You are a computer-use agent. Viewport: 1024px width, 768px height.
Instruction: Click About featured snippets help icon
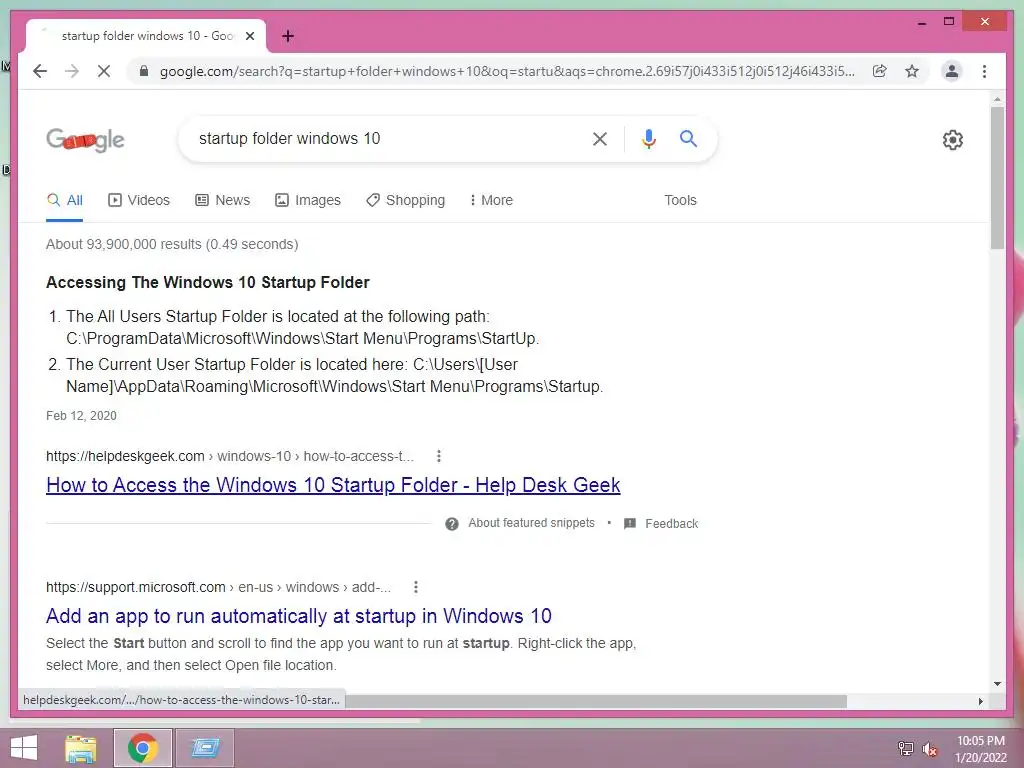452,524
